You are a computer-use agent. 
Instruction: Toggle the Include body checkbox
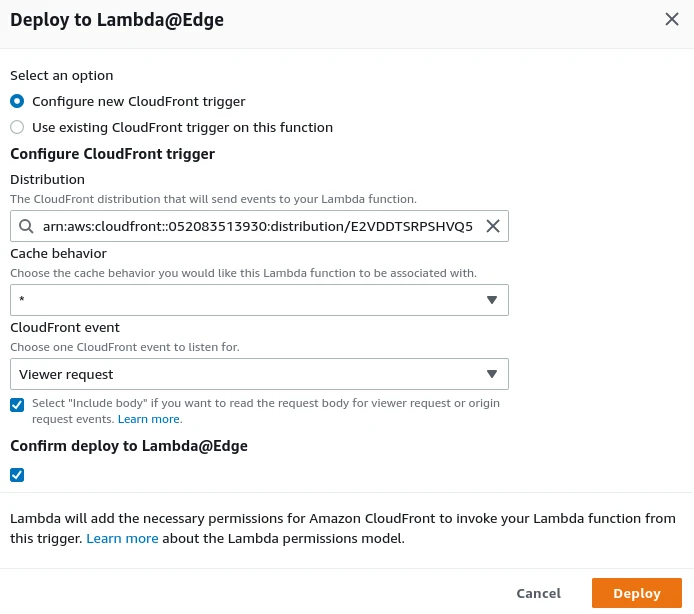click(x=17, y=404)
